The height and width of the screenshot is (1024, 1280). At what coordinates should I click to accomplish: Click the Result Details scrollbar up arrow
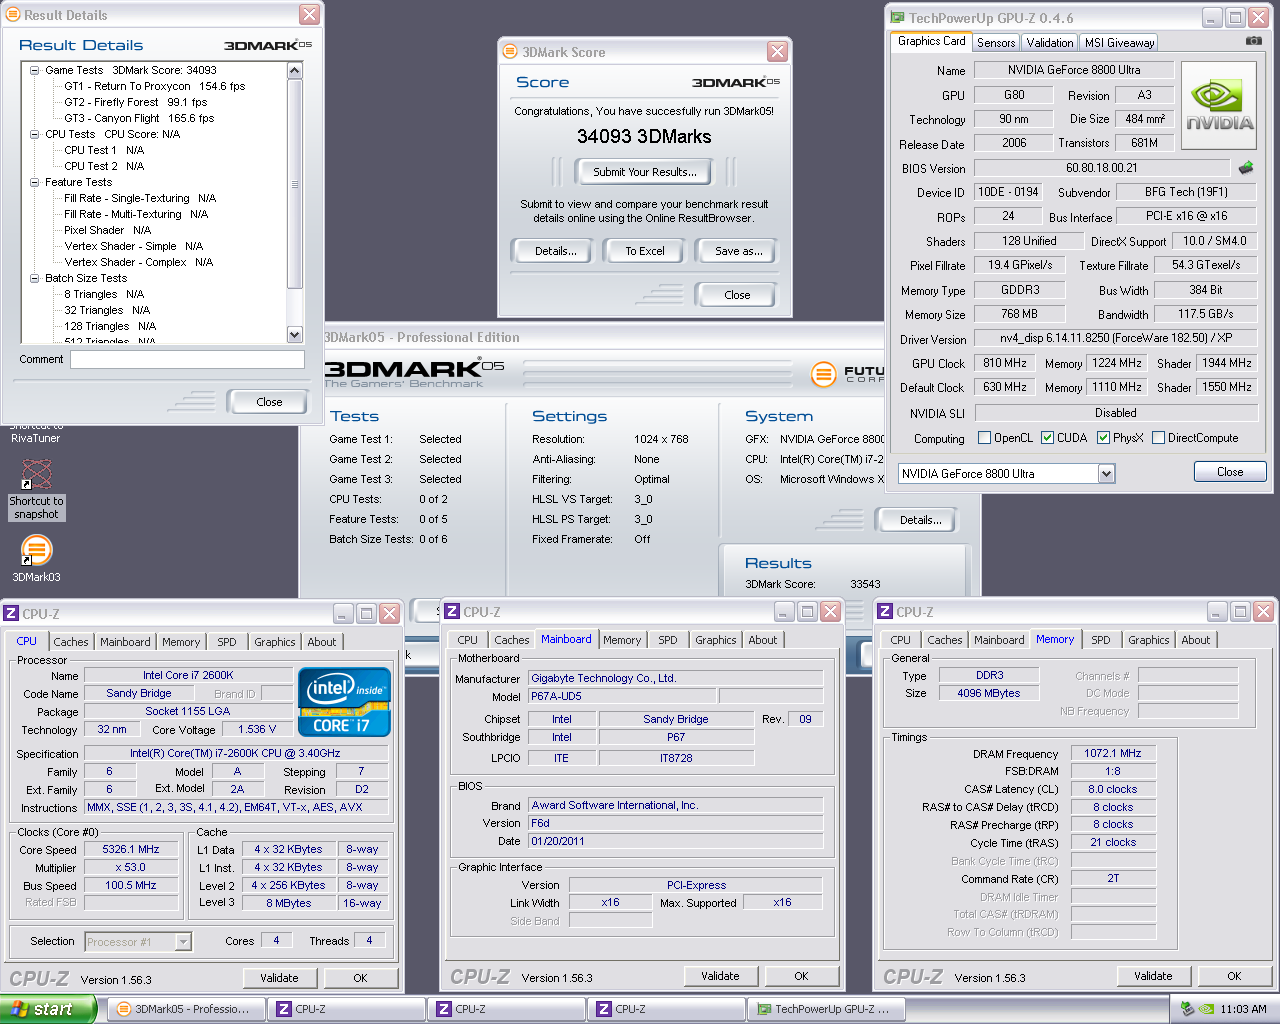click(294, 70)
